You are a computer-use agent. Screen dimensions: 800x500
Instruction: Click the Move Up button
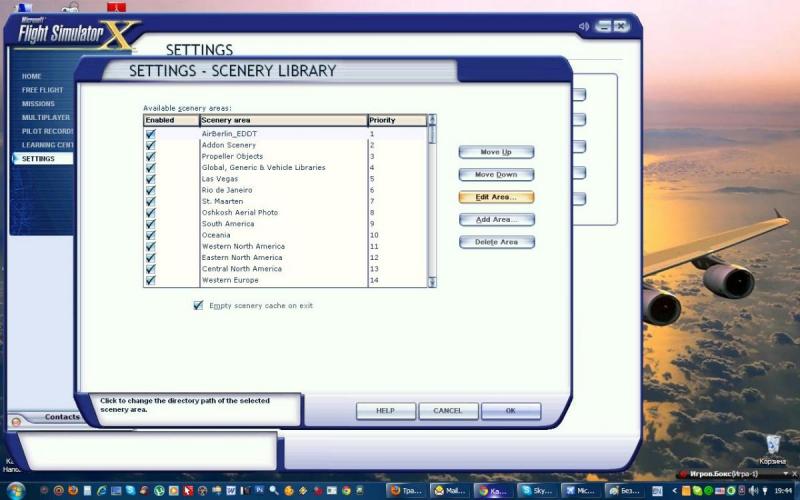point(496,152)
